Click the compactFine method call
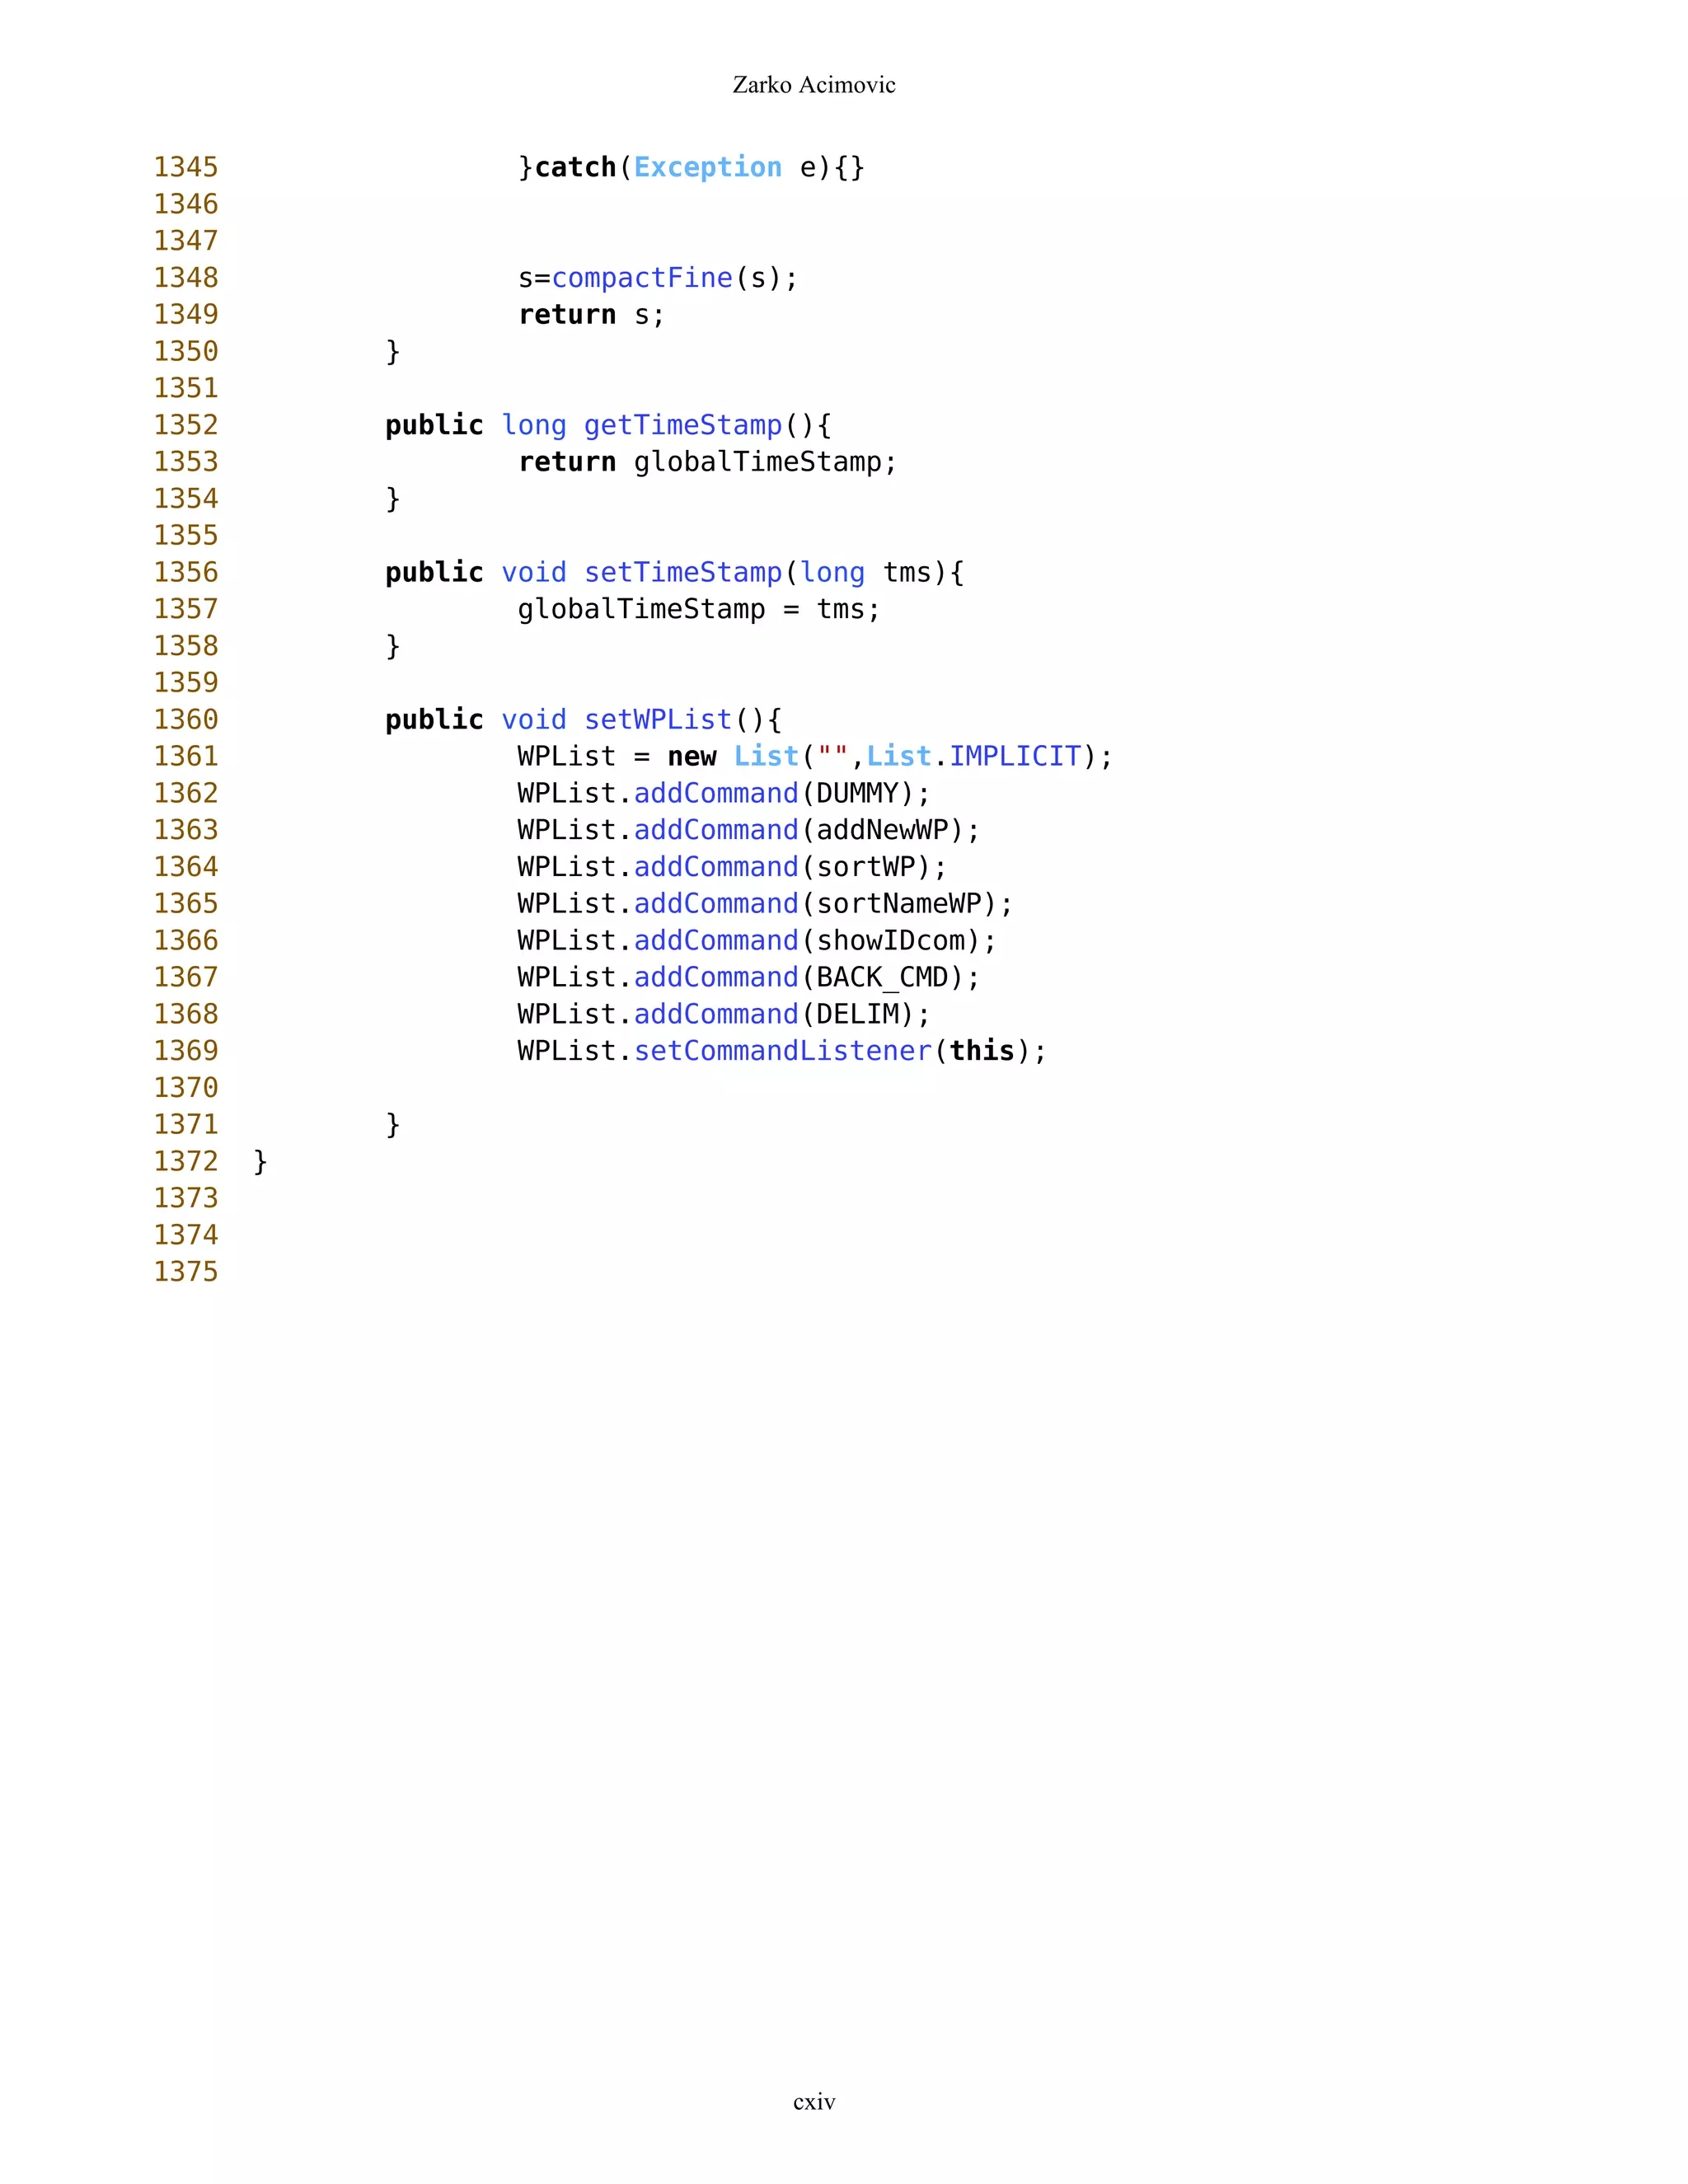This screenshot has height=2184, width=1688. pos(642,278)
